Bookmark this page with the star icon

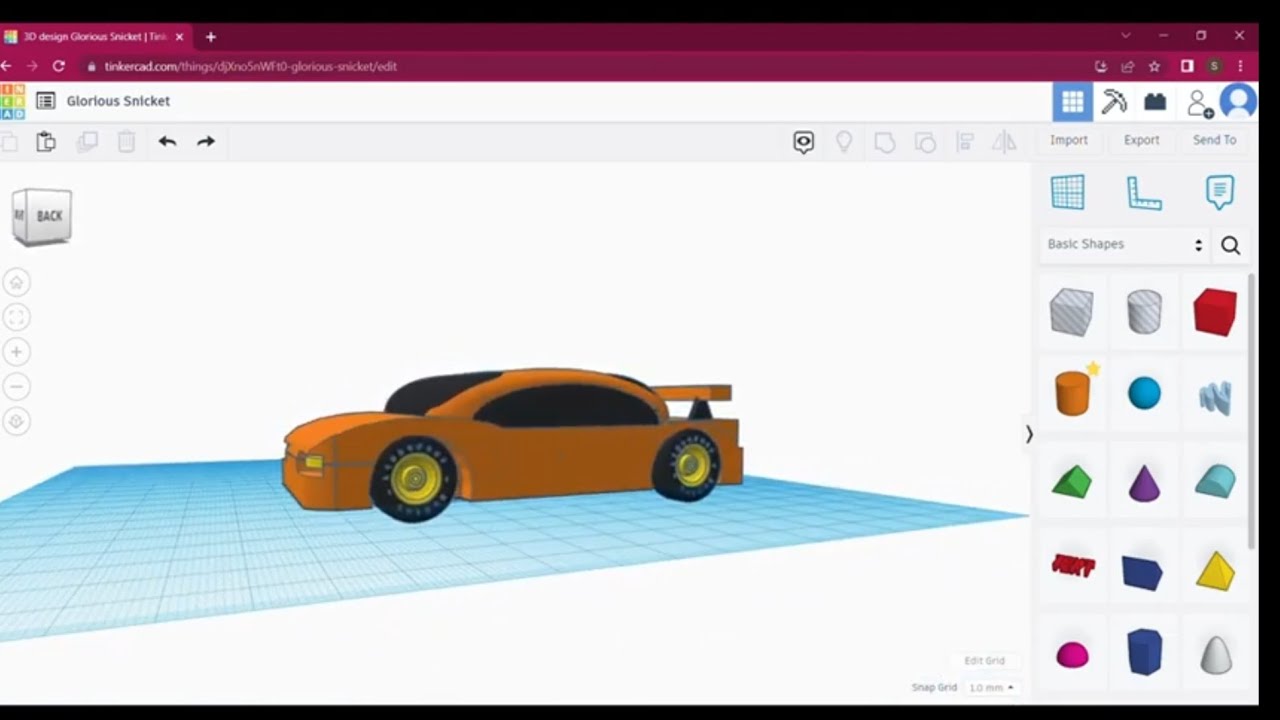pos(1154,66)
